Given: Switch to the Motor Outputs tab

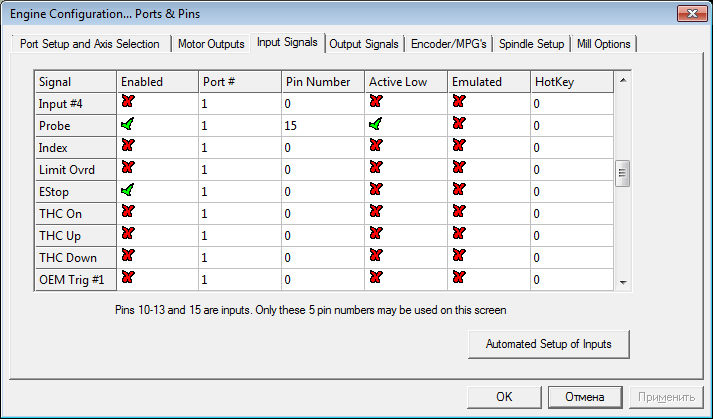Looking at the screenshot, I should click(211, 44).
